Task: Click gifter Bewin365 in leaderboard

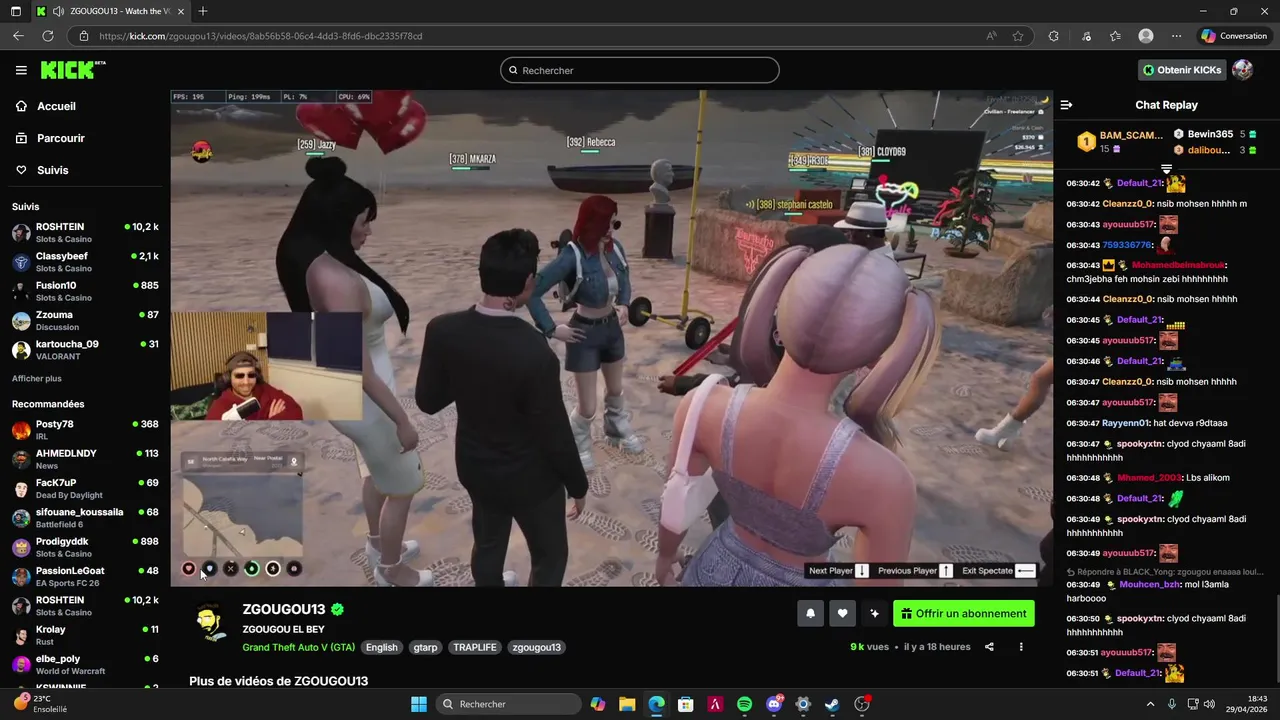Action: pos(1210,134)
